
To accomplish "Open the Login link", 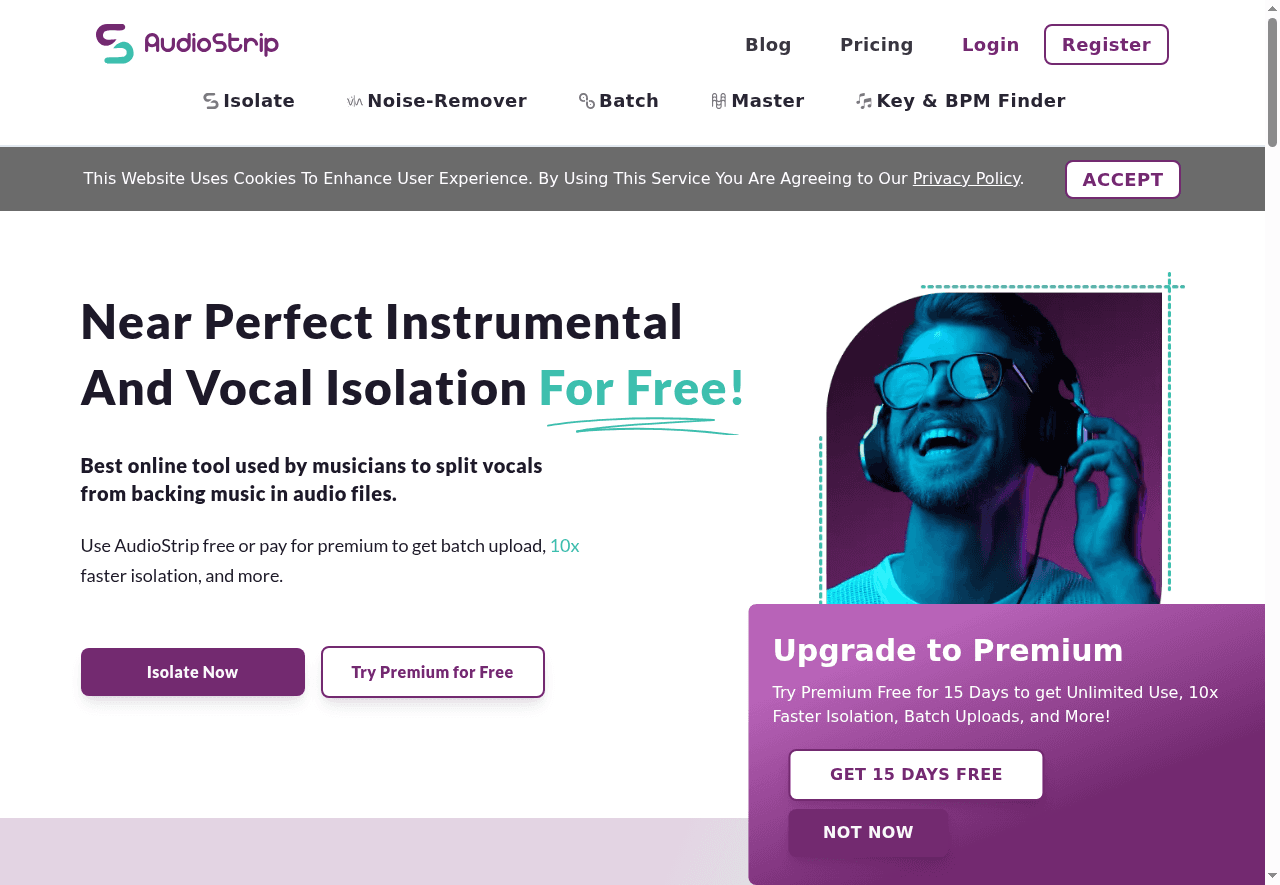I will 990,45.
